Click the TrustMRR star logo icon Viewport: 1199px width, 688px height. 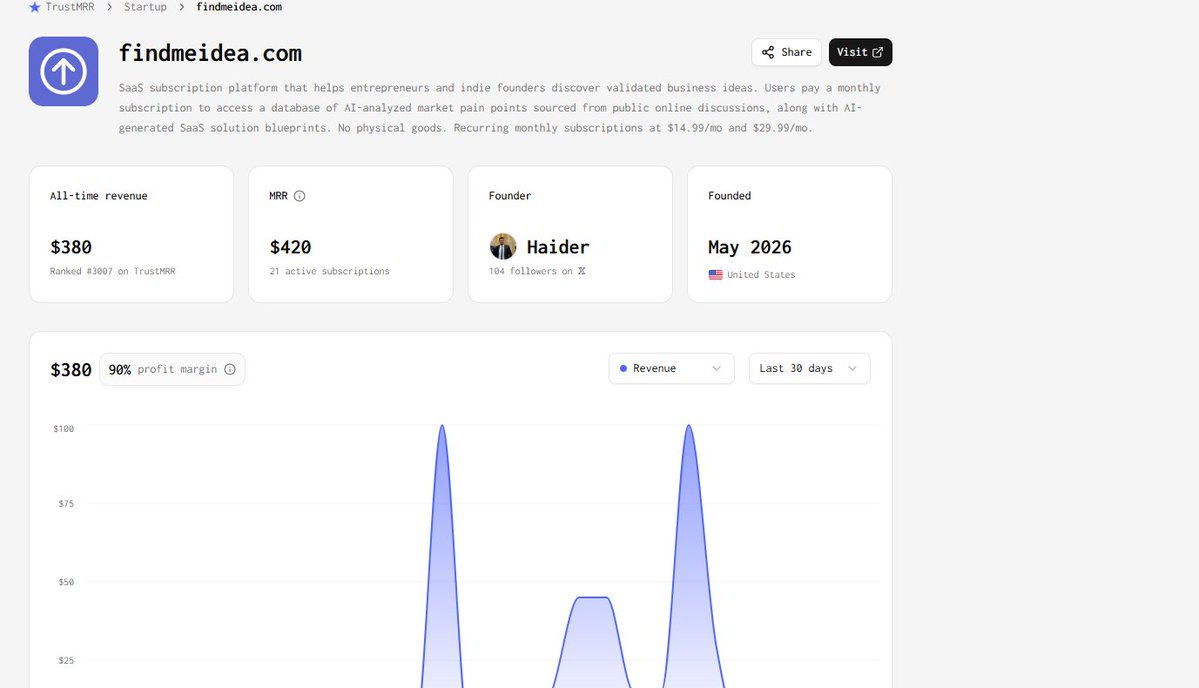tap(34, 7)
